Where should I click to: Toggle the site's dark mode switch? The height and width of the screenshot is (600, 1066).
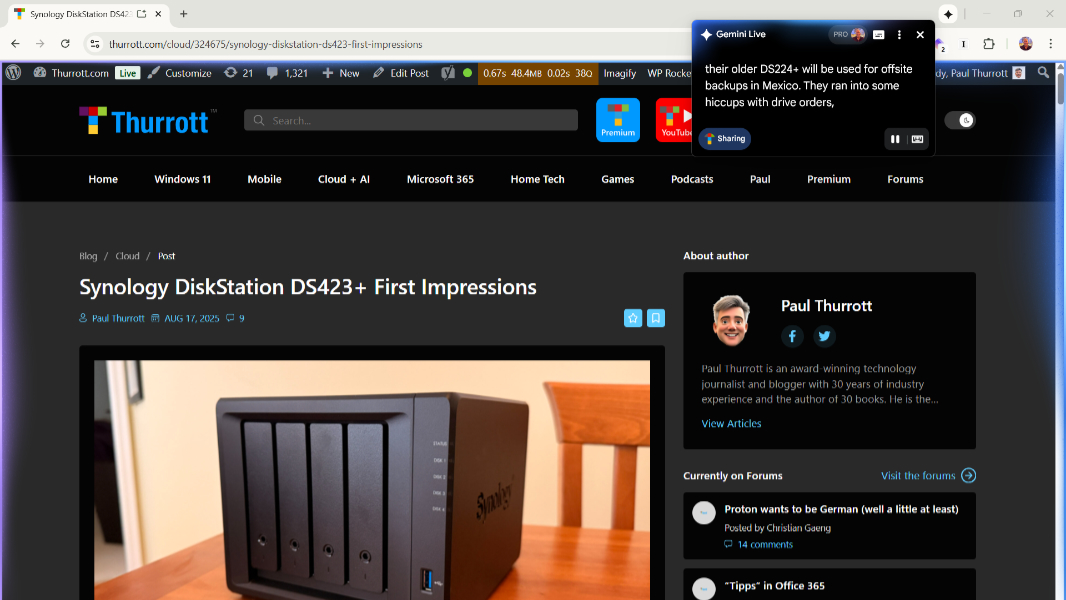960,120
